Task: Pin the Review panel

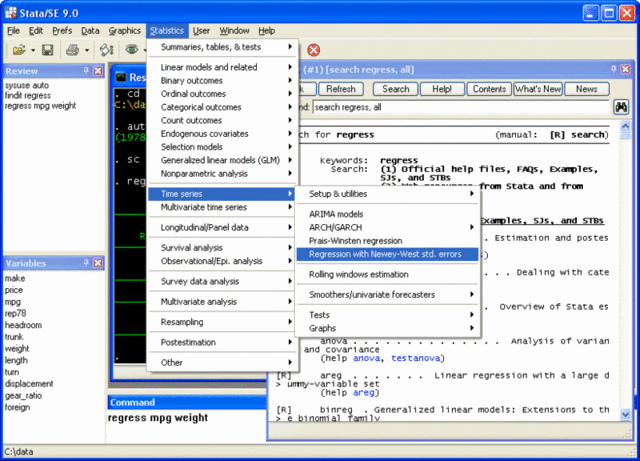Action: click(x=86, y=70)
